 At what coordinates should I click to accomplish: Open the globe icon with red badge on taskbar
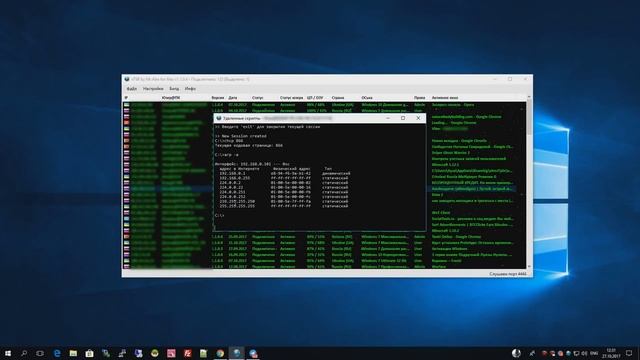pyautogui.click(x=253, y=353)
